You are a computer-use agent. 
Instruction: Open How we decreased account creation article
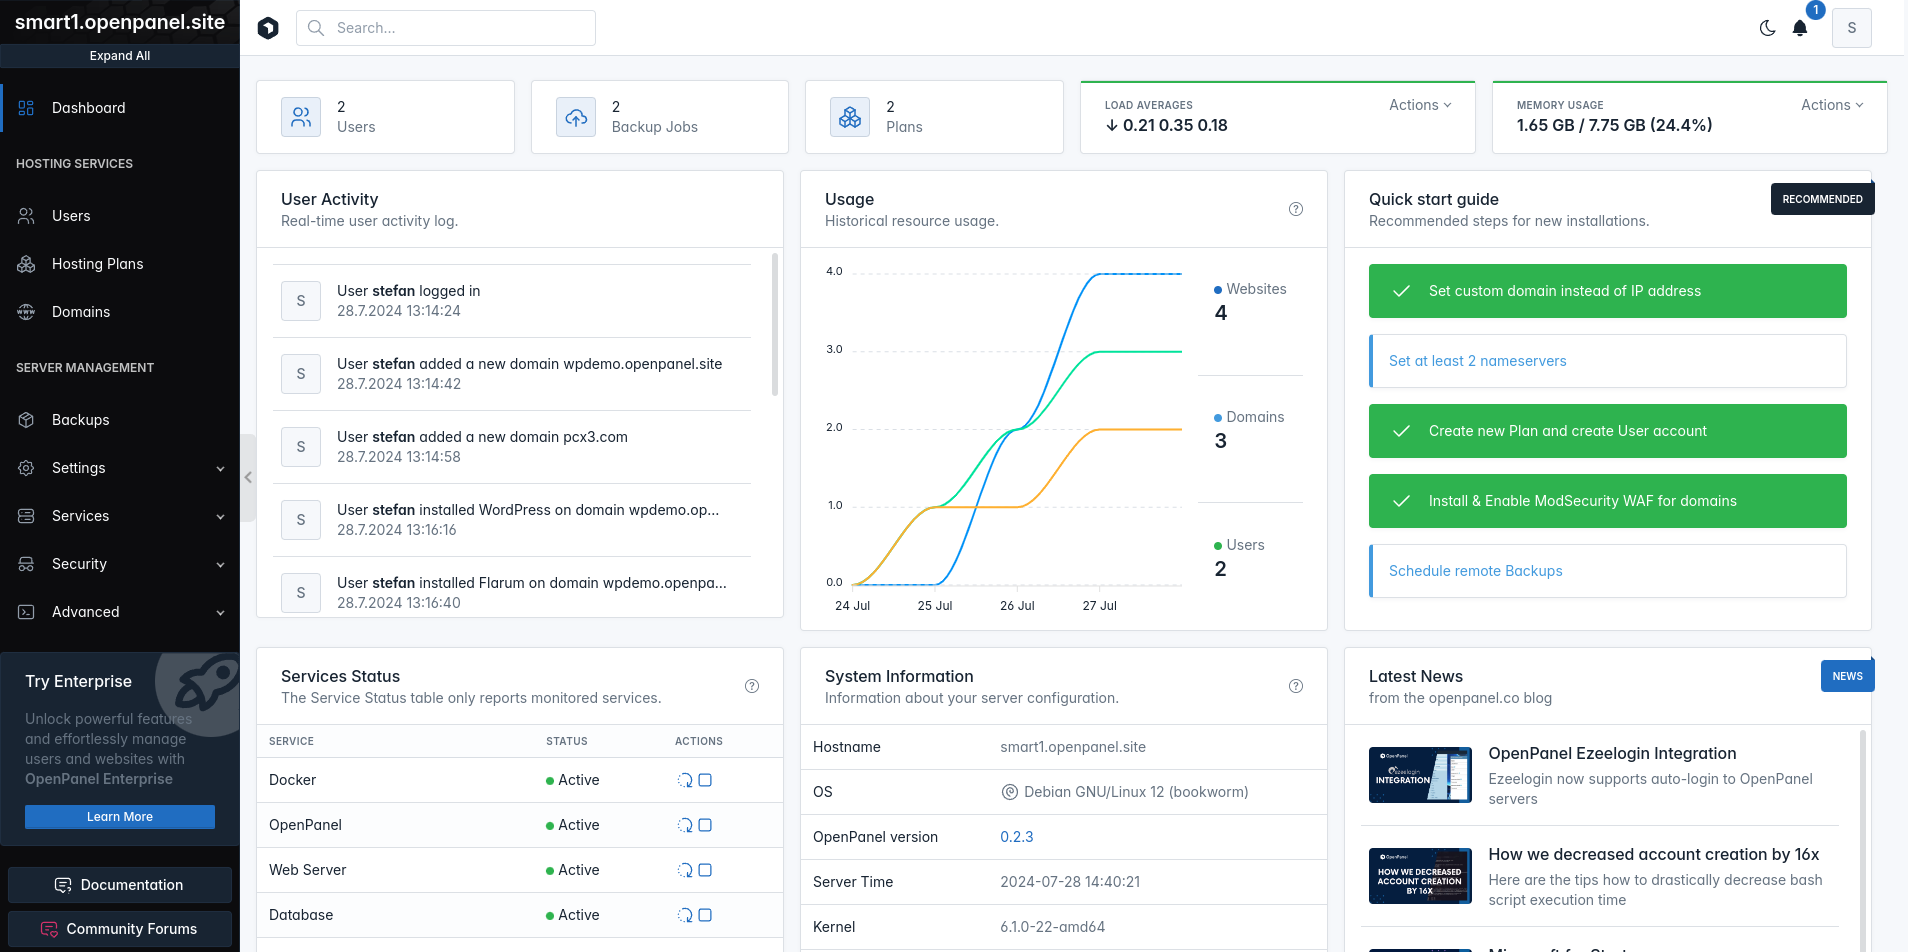[1653, 855]
